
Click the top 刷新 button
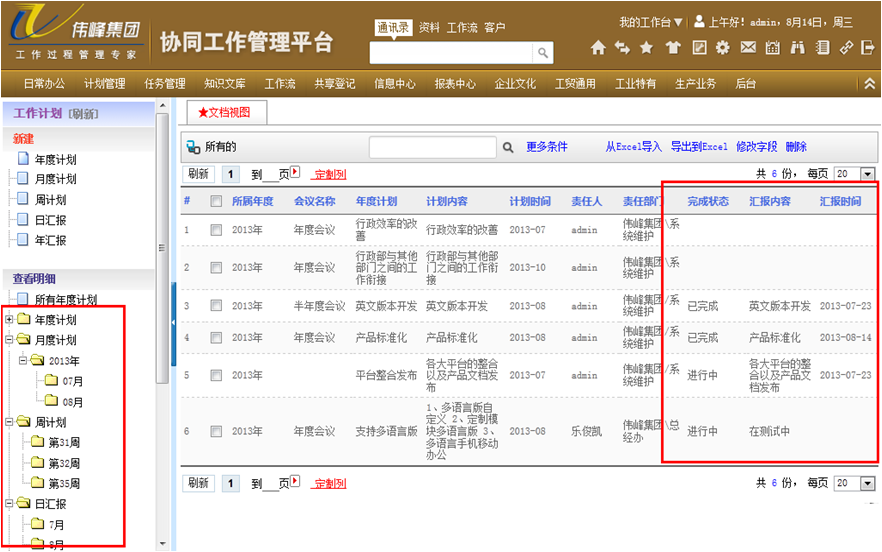[x=198, y=174]
